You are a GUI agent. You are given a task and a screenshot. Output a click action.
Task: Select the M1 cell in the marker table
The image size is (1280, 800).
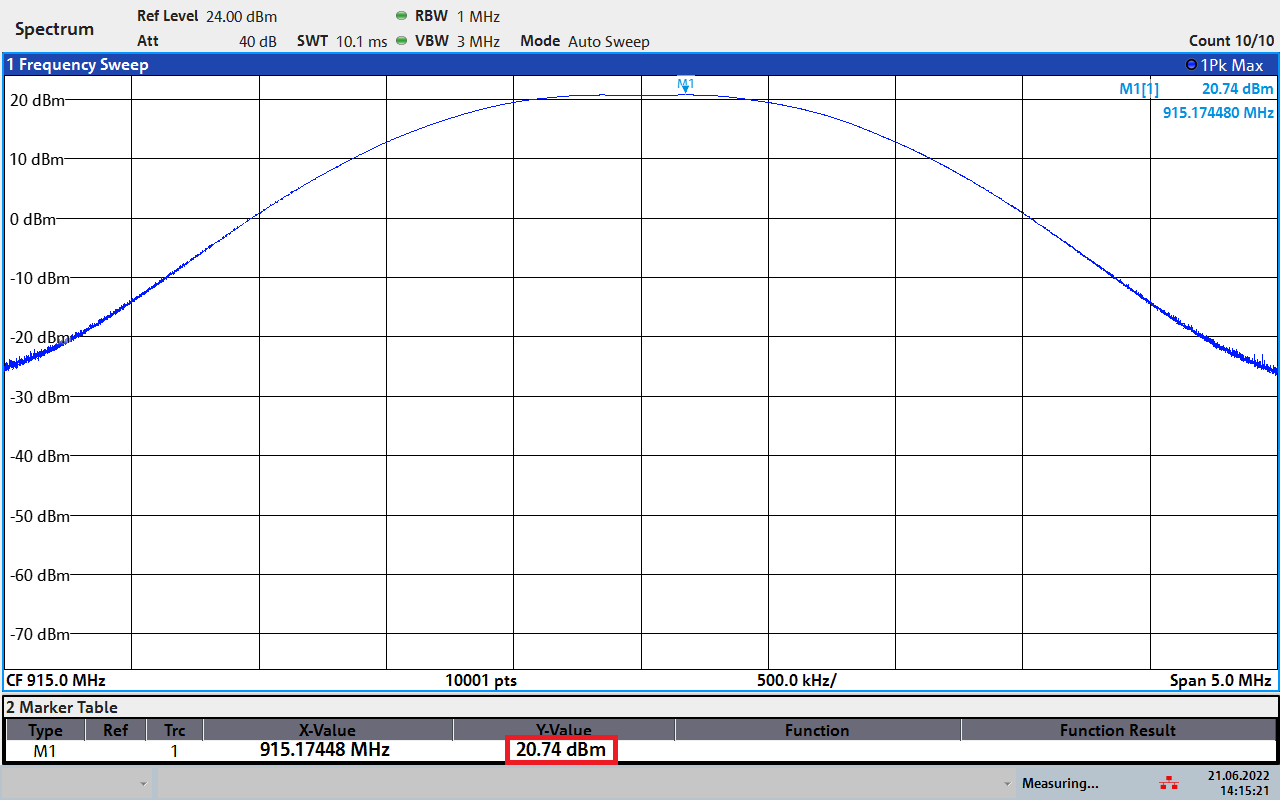pyautogui.click(x=45, y=750)
